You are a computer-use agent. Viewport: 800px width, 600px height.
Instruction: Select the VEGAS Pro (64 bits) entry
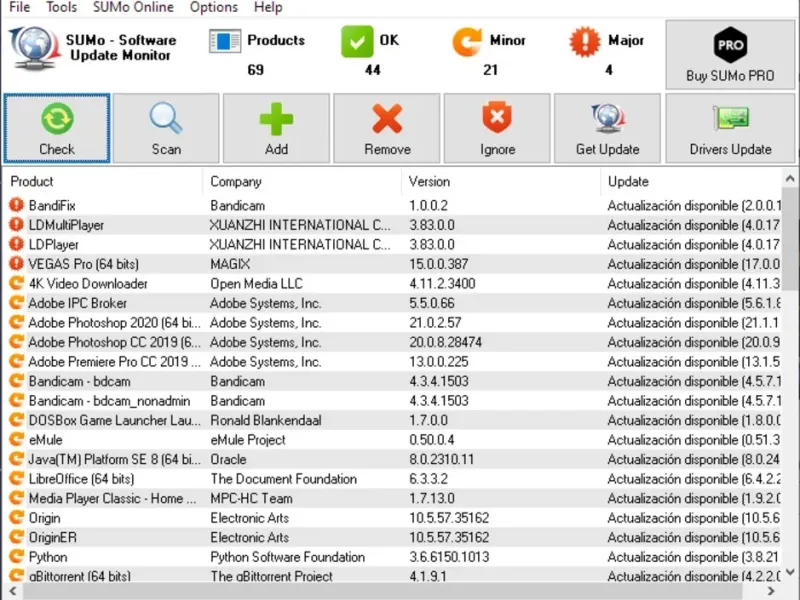click(x=84, y=264)
